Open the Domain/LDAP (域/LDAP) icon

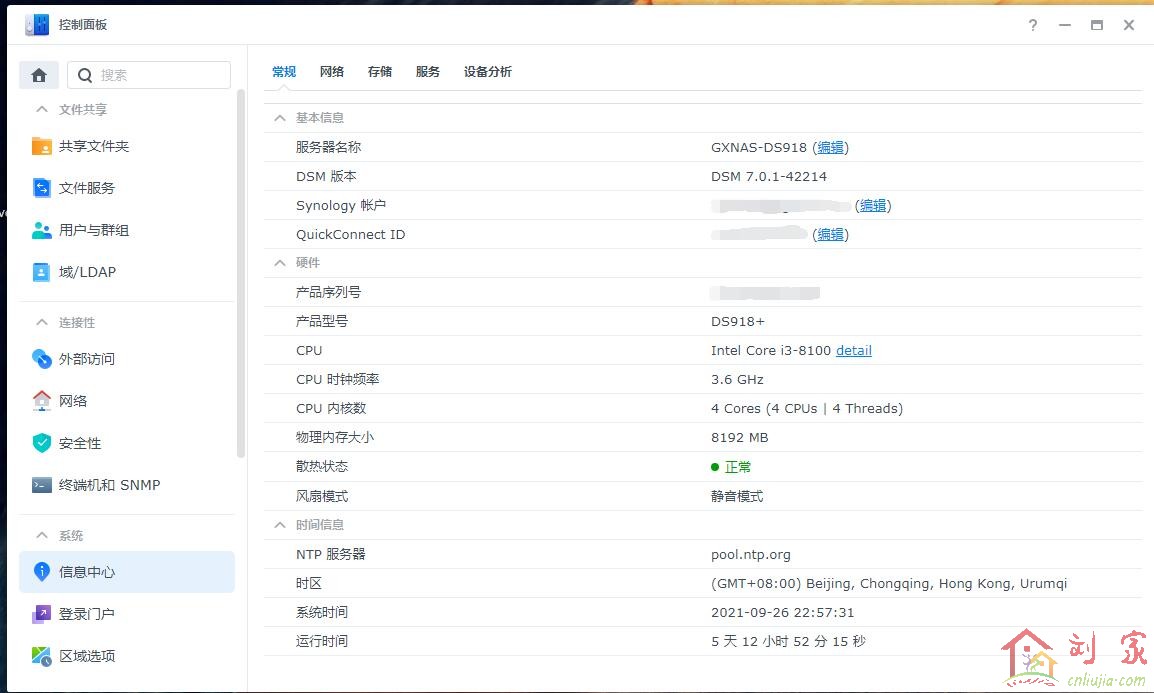click(41, 272)
